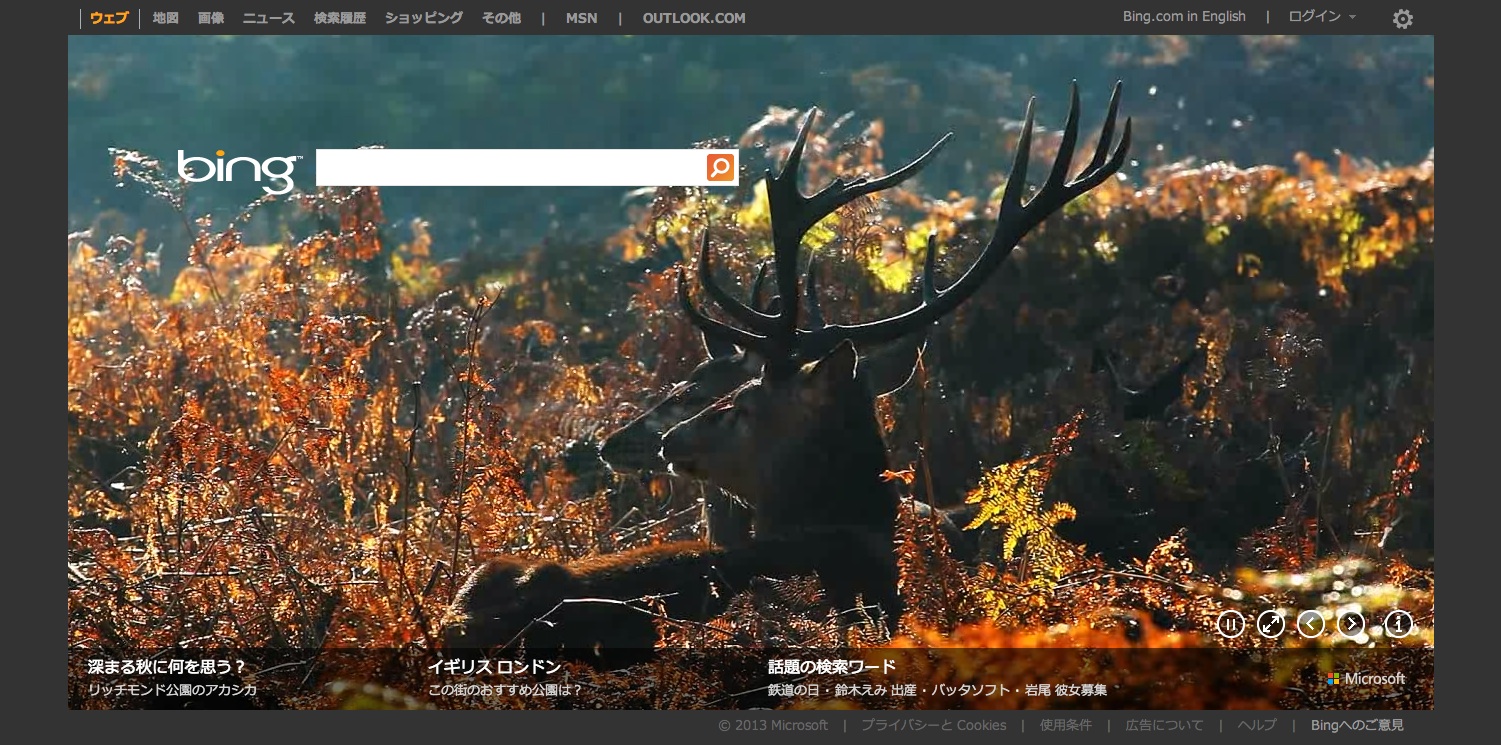Click the Microsoft logo
Viewport: 1501px width, 745px height.
(x=1366, y=678)
